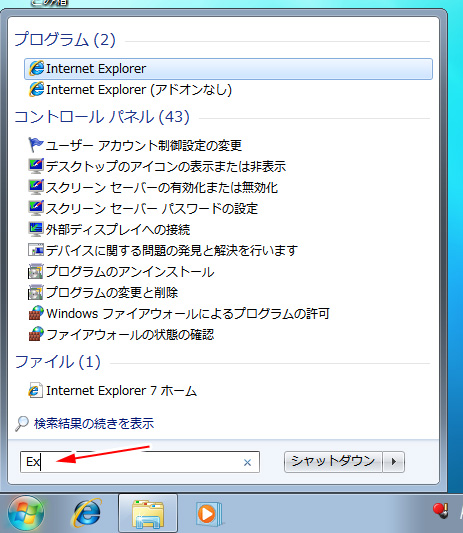
Task: Click the シャットダウン button
Action: (333, 462)
